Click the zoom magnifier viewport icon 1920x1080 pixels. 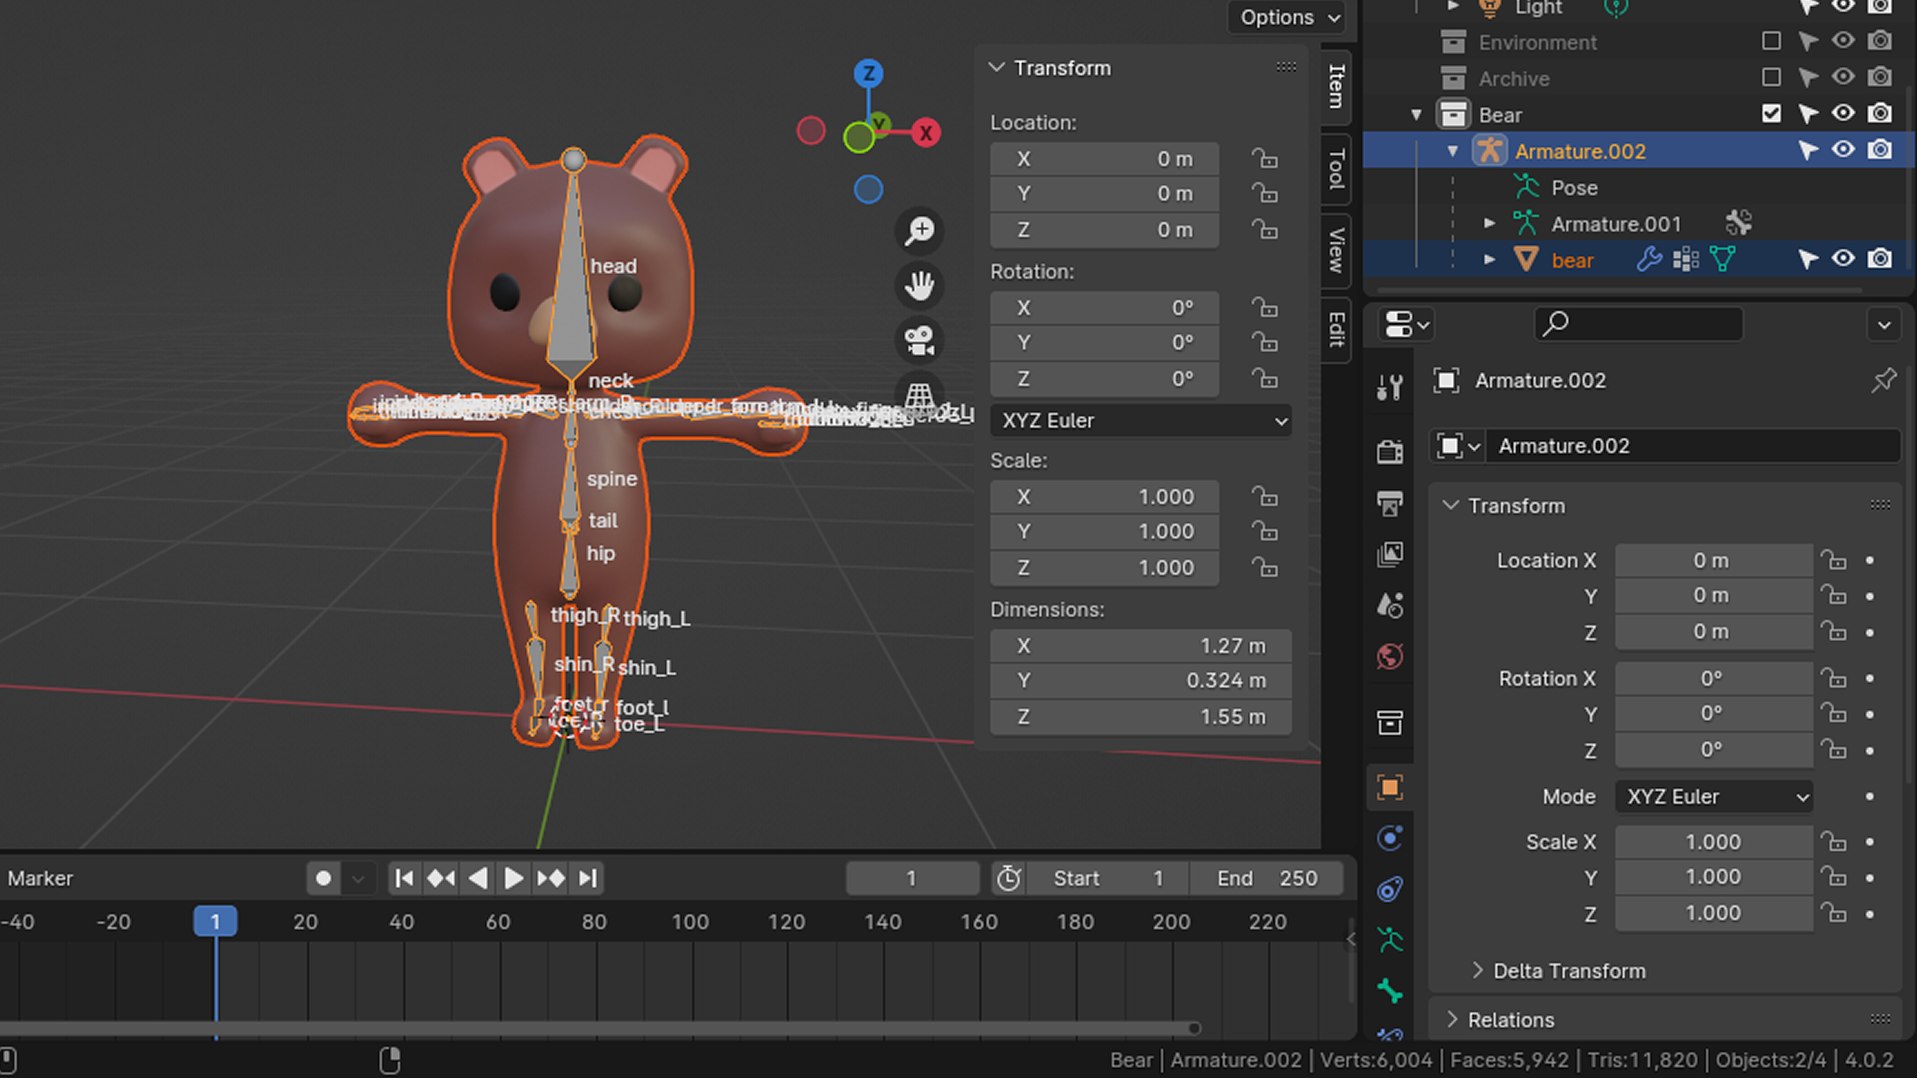click(919, 231)
